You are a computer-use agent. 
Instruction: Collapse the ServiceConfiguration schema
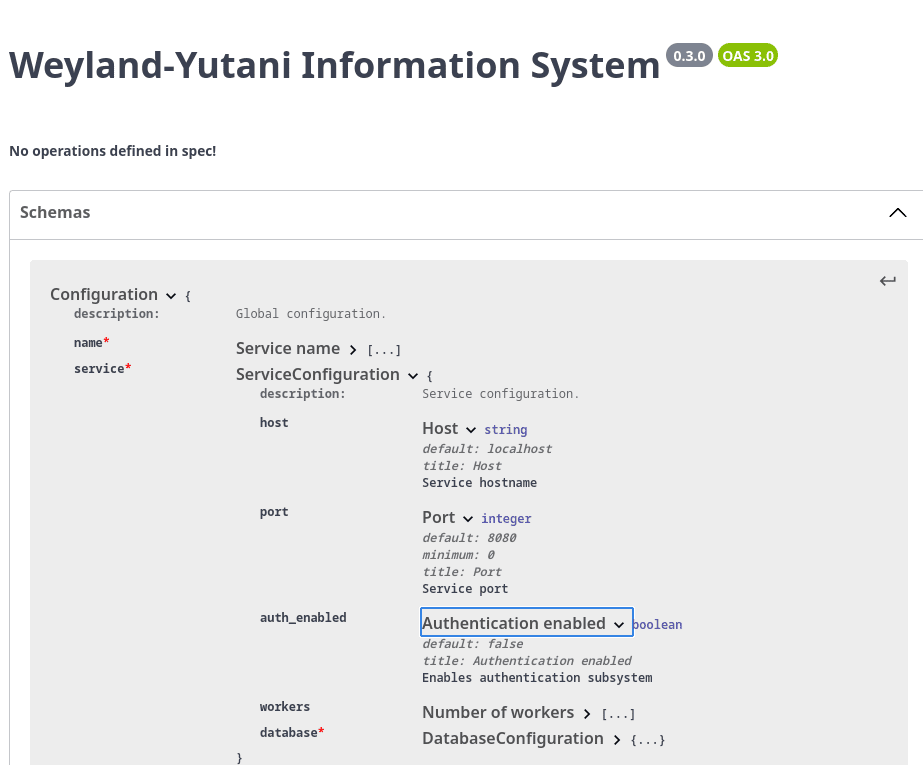[413, 376]
